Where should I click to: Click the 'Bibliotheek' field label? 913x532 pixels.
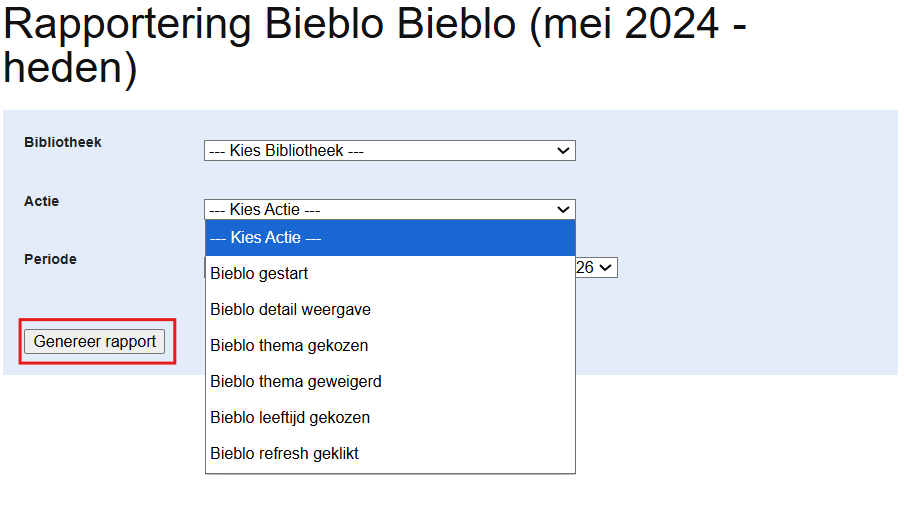coord(63,142)
